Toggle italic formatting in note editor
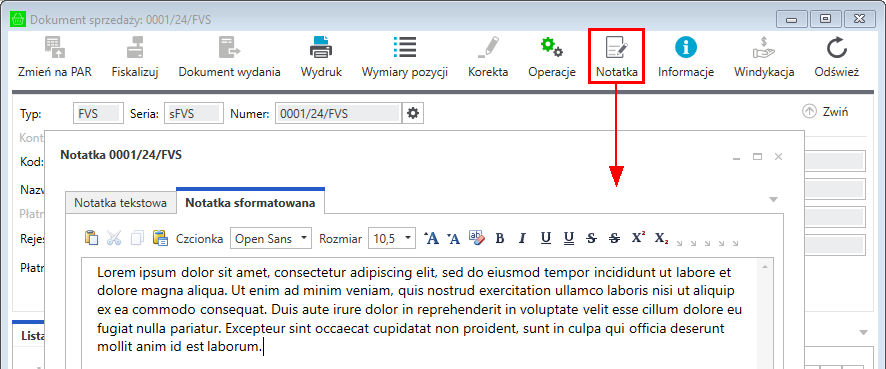Screen dimensions: 886x369 [522, 238]
